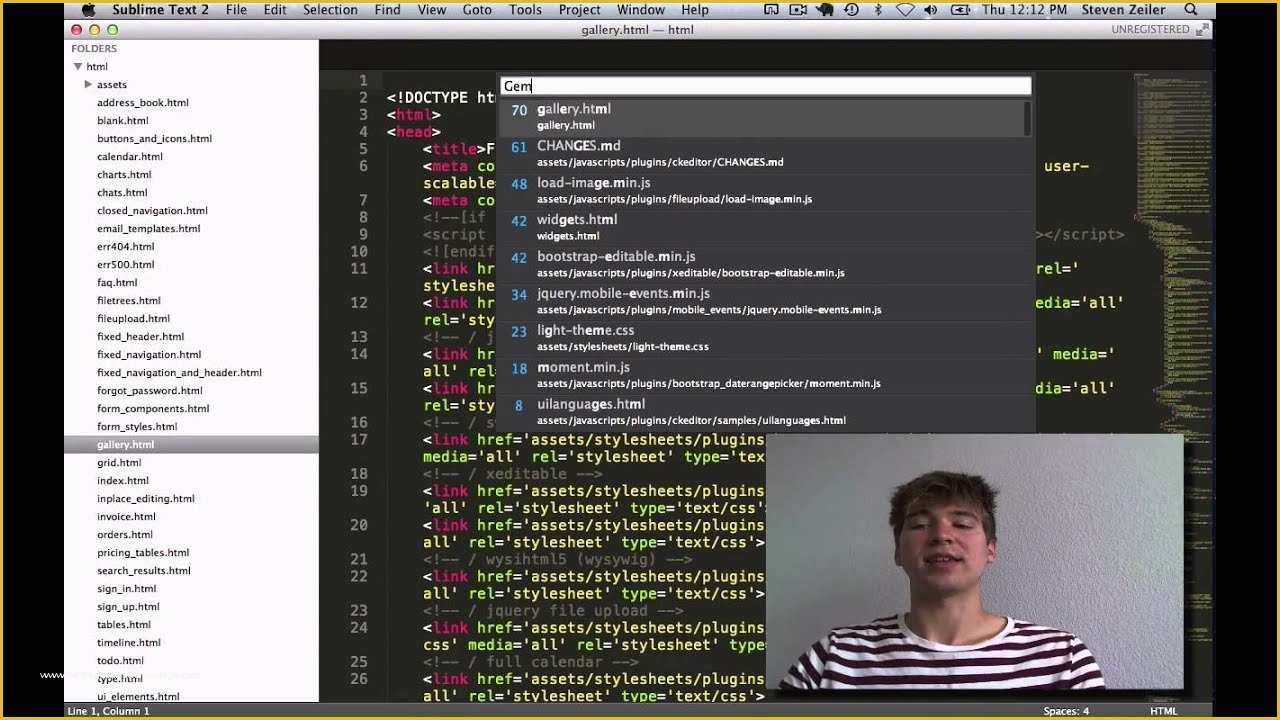Open the Window menu
Image resolution: width=1280 pixels, height=720 pixels.
click(x=641, y=10)
